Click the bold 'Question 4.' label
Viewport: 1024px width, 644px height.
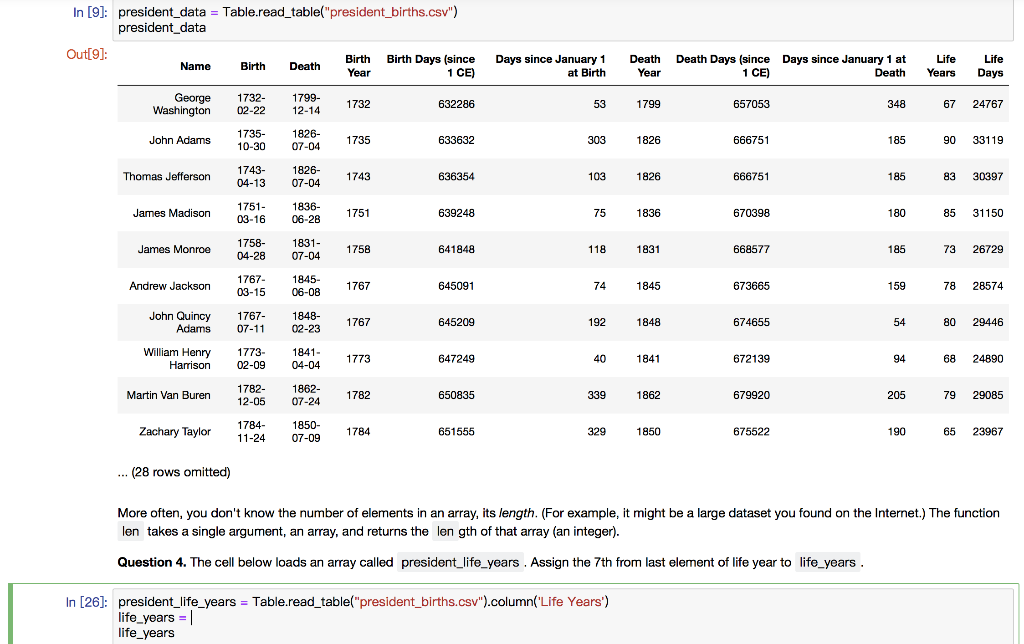pyautogui.click(x=152, y=562)
